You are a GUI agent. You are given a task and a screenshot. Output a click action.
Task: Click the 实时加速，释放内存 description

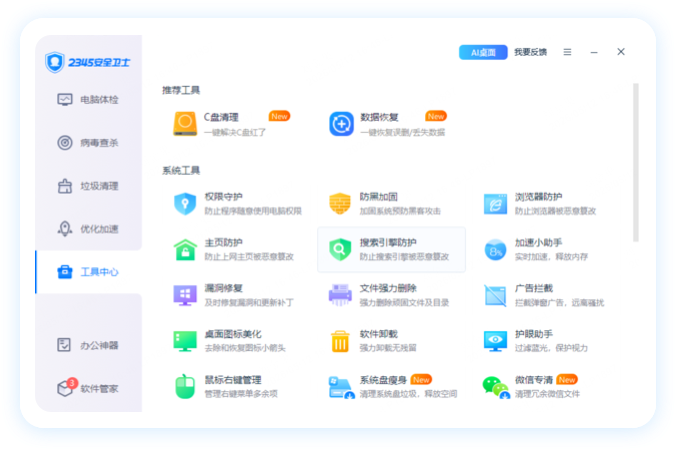click(x=551, y=257)
